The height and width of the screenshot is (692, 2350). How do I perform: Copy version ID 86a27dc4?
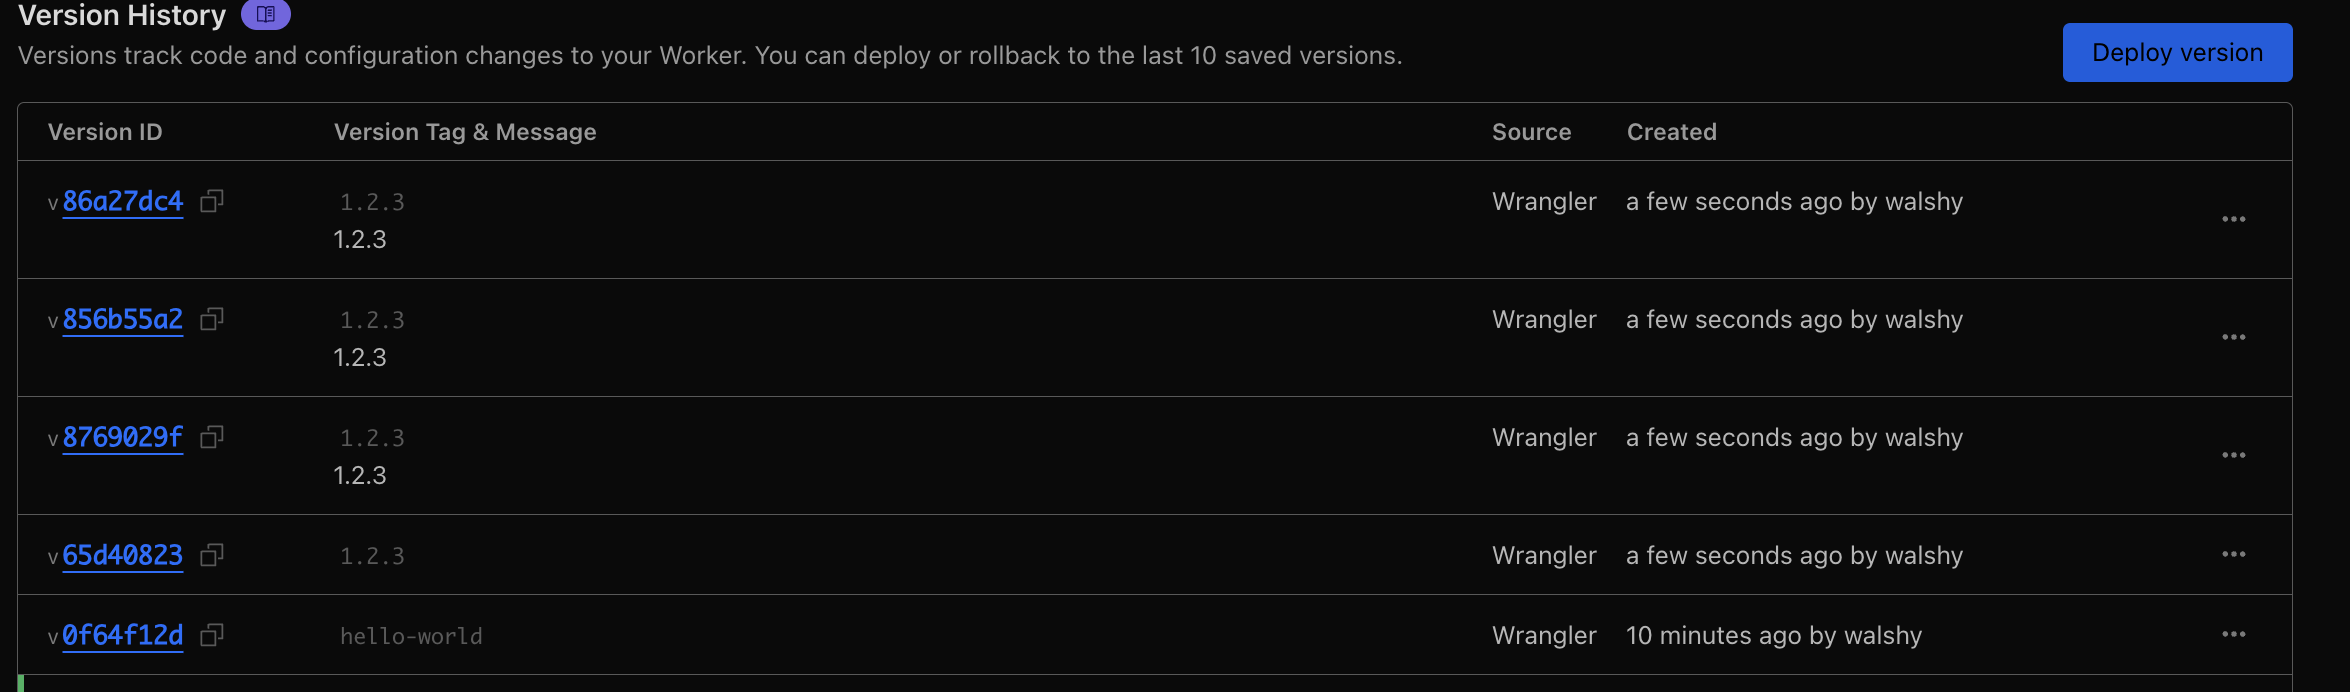(x=211, y=202)
